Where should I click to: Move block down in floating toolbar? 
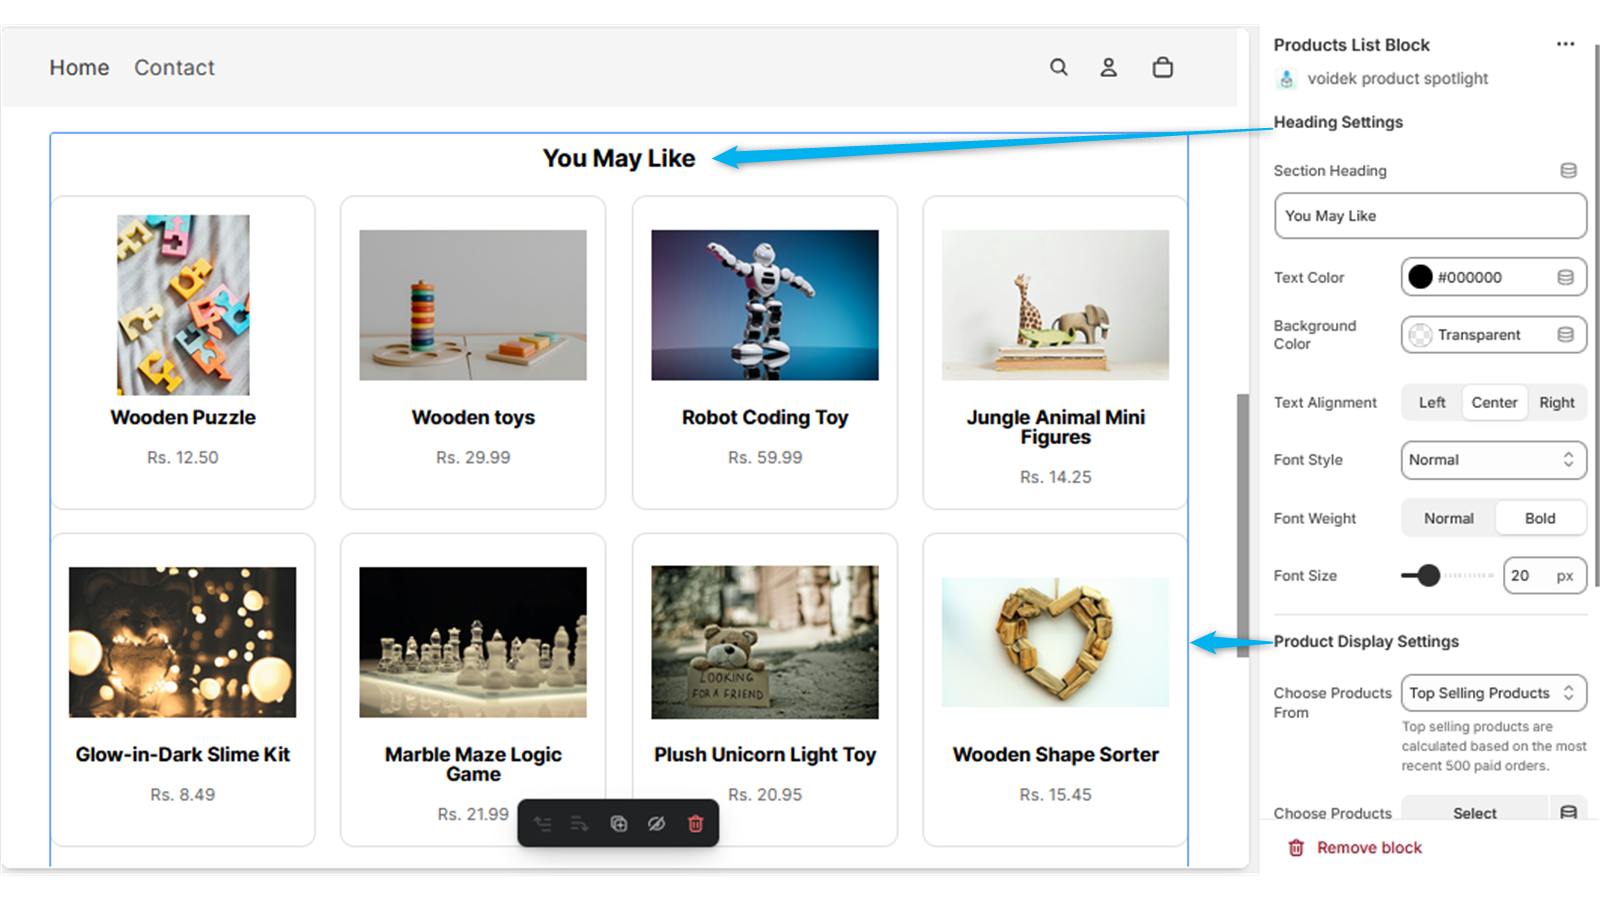click(x=580, y=824)
